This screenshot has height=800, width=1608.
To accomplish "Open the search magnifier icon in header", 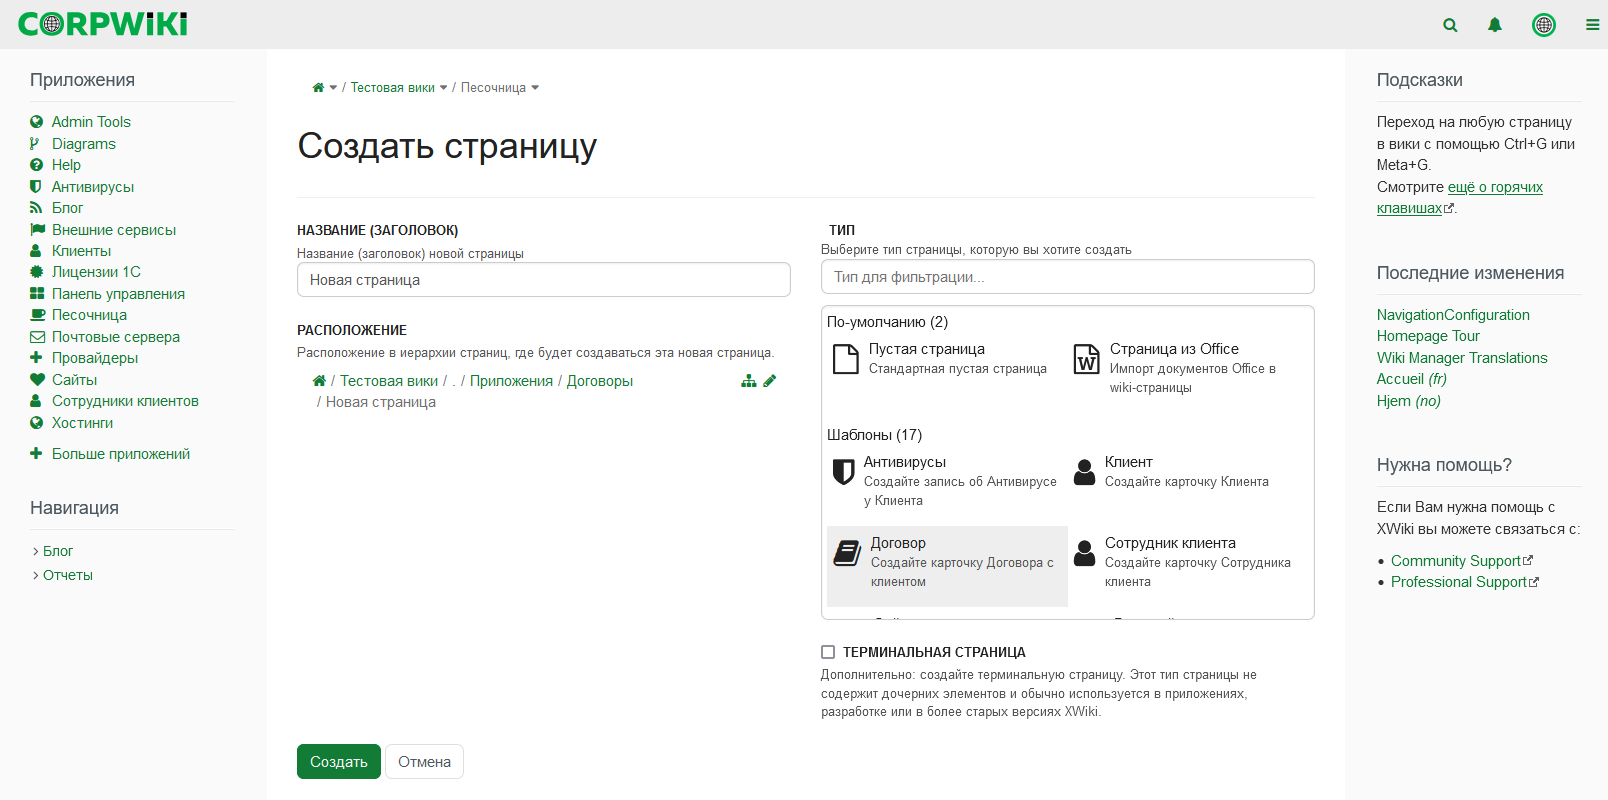I will (1450, 25).
